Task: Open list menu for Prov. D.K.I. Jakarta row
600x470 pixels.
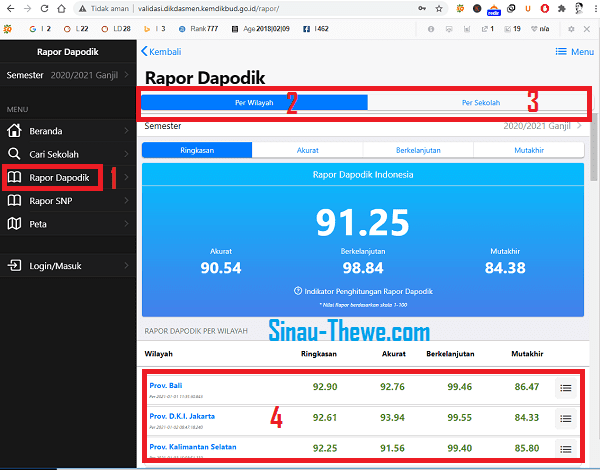Action: (x=566, y=418)
